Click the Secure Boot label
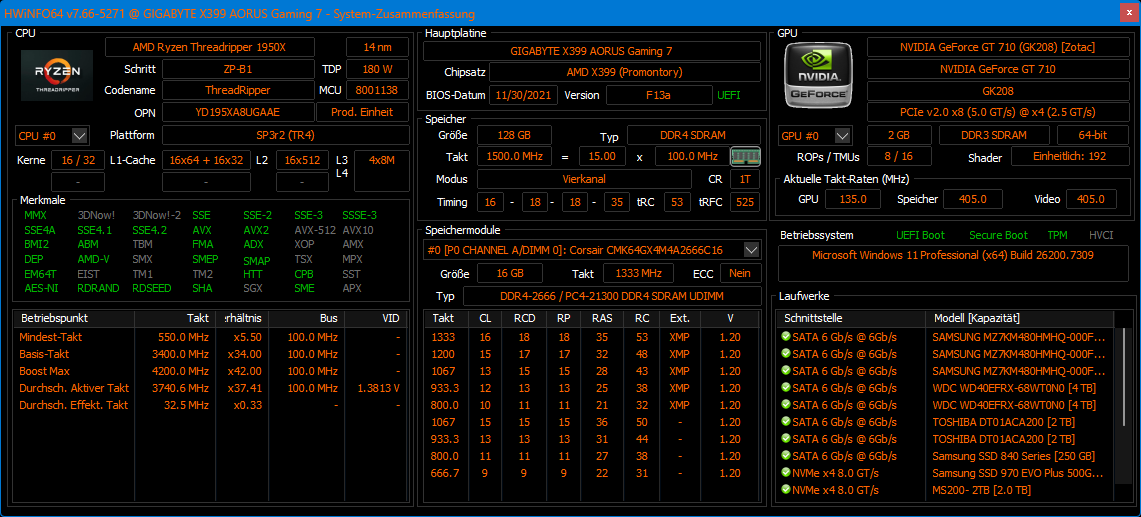The height and width of the screenshot is (517, 1141). (998, 235)
